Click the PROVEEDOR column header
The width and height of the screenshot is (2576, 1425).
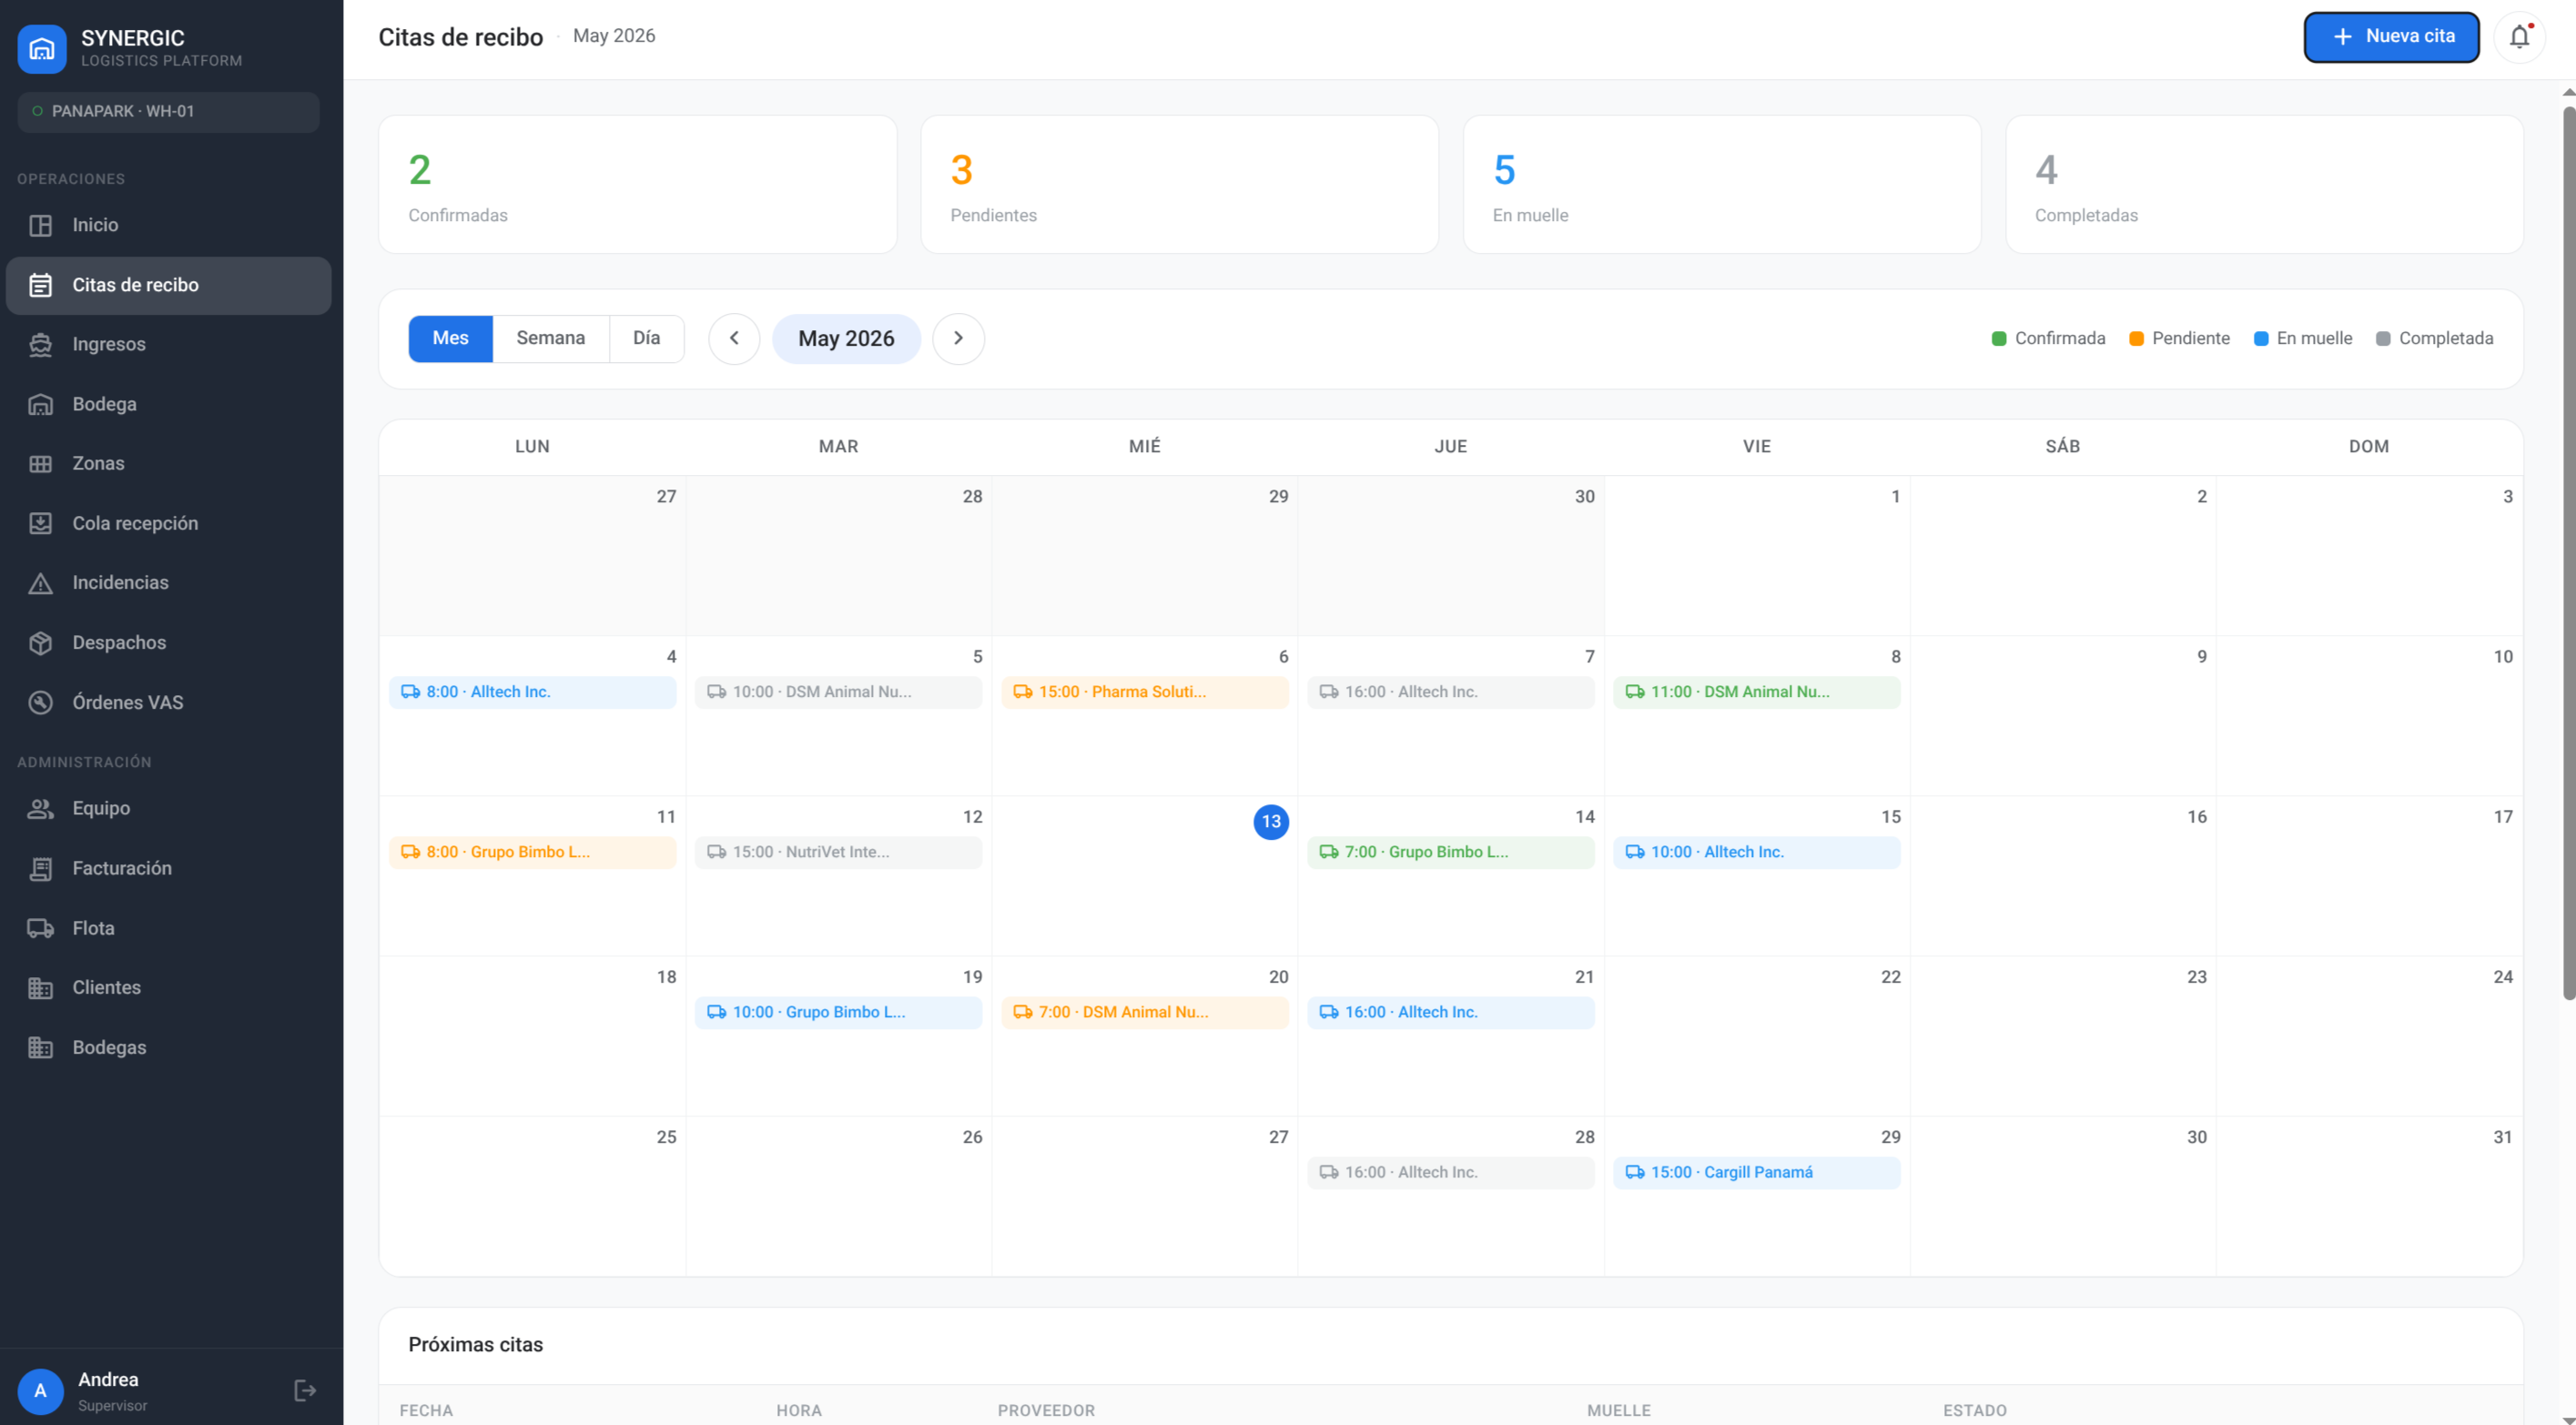[x=1046, y=1410]
